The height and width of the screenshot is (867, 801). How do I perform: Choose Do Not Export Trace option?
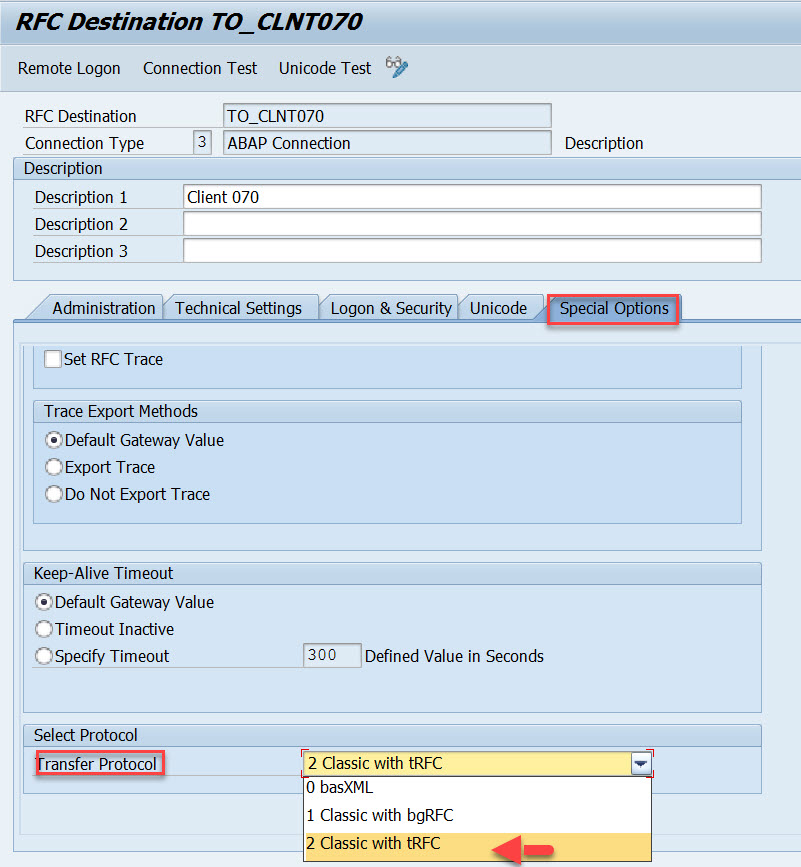54,494
